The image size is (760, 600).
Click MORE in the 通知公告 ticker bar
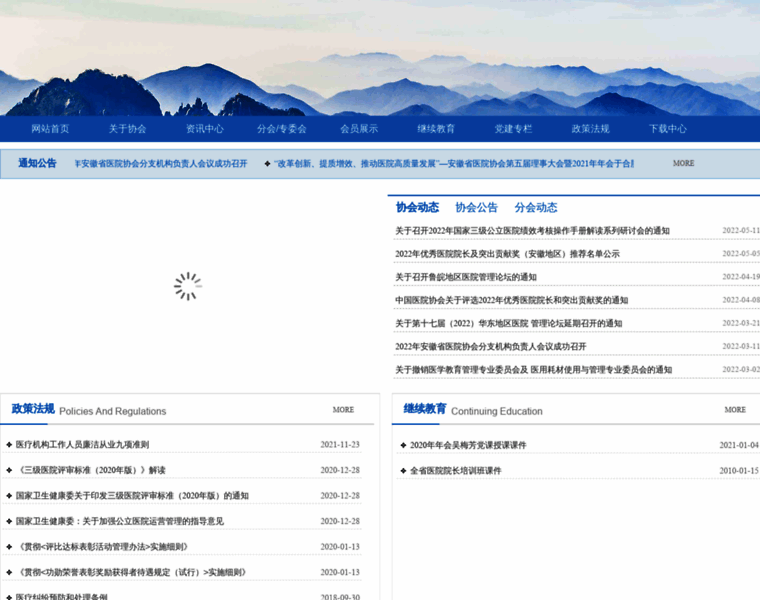tap(683, 163)
